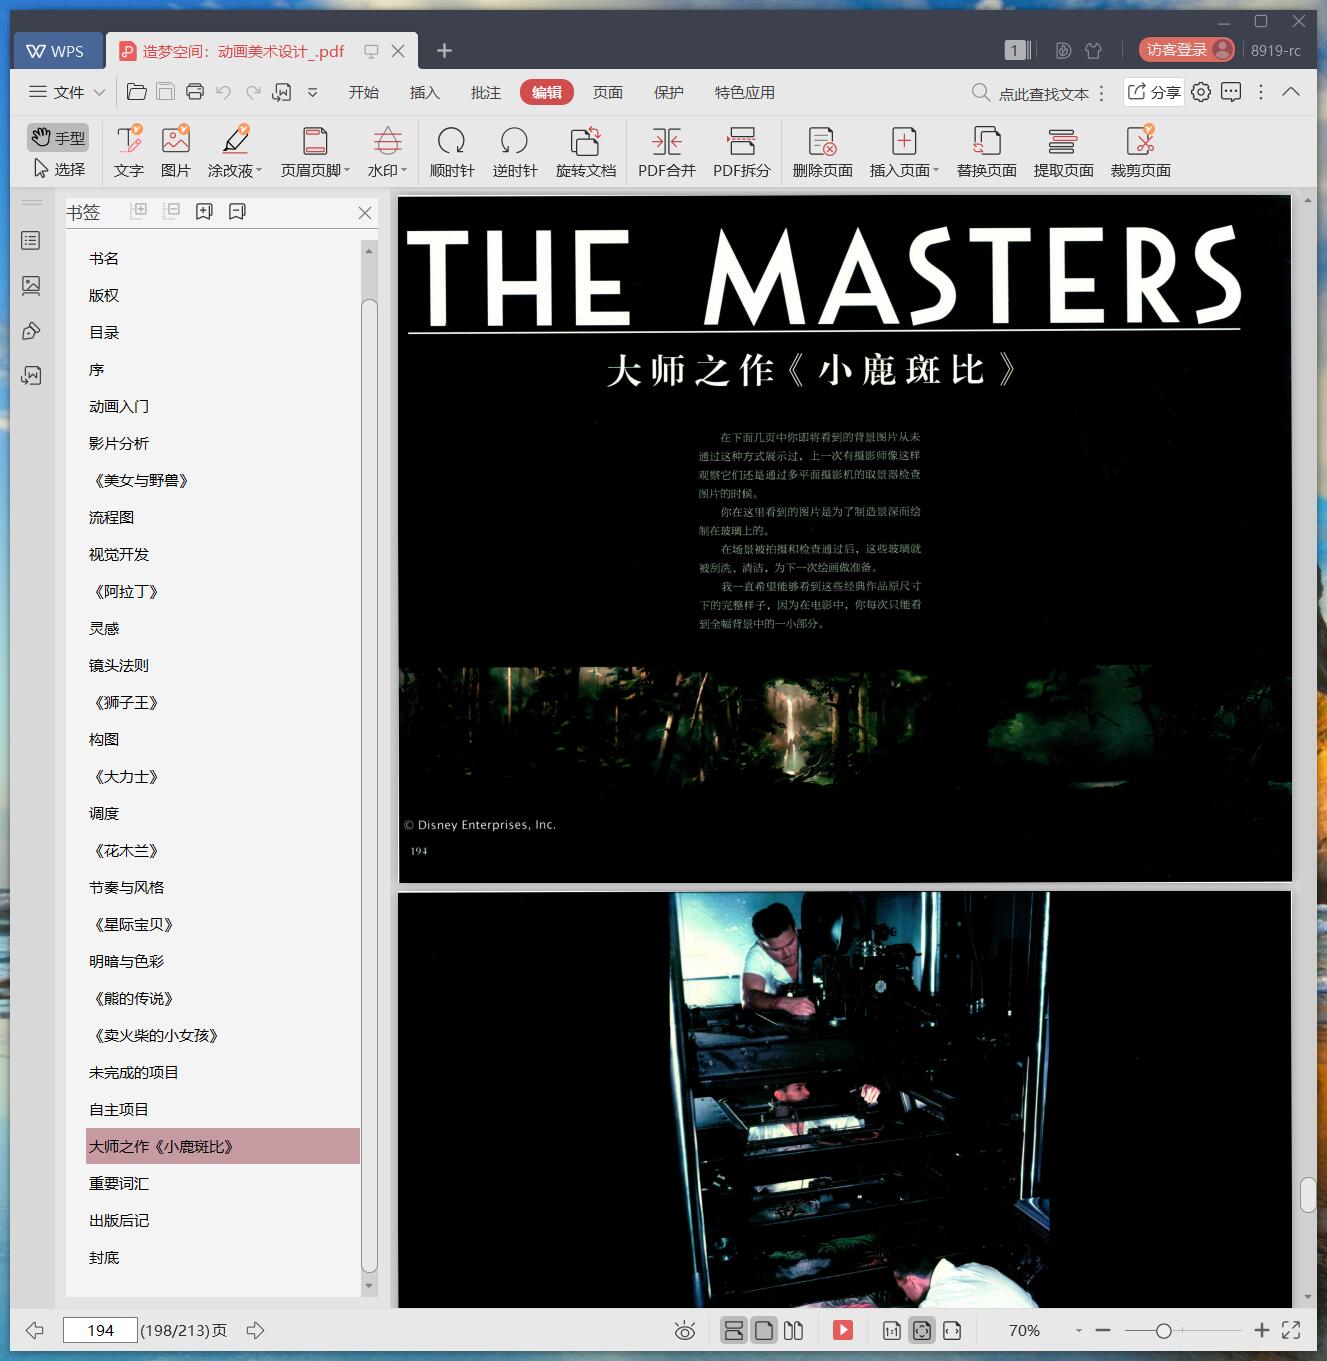Switch to the Insert tab (插入)
The height and width of the screenshot is (1361, 1327).
pos(425,92)
